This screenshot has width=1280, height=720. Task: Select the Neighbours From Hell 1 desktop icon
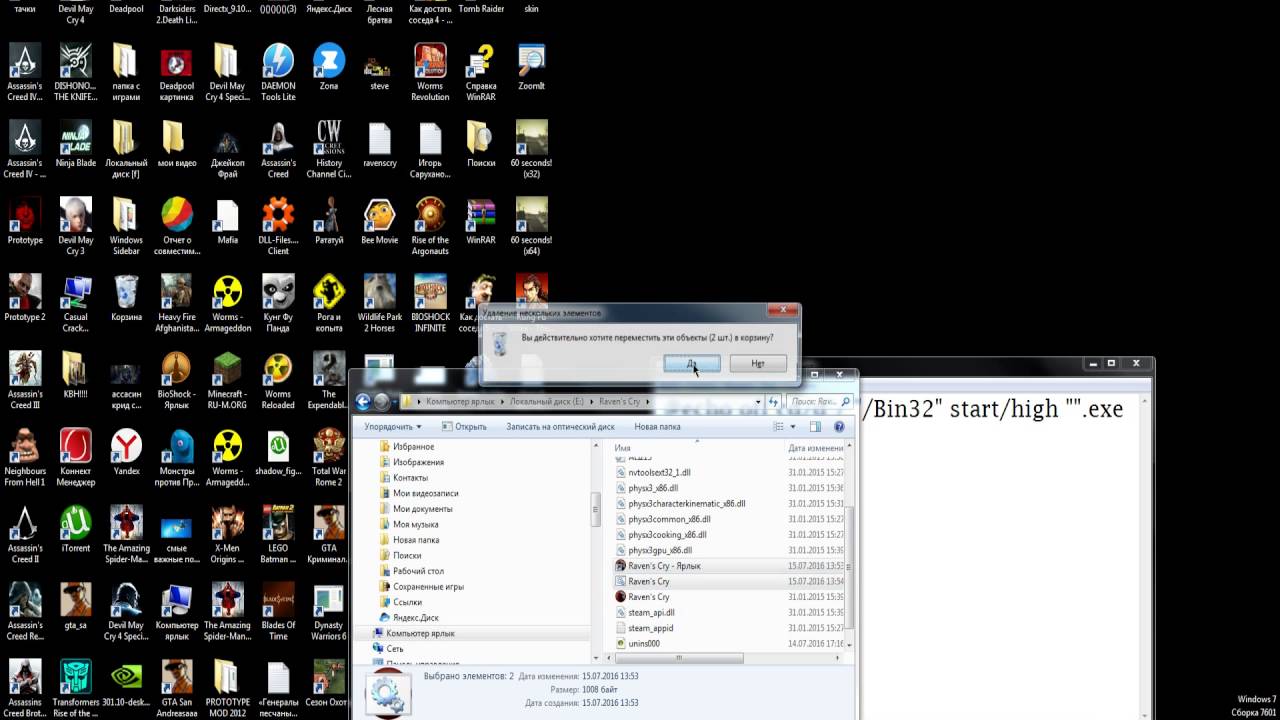tap(25, 458)
